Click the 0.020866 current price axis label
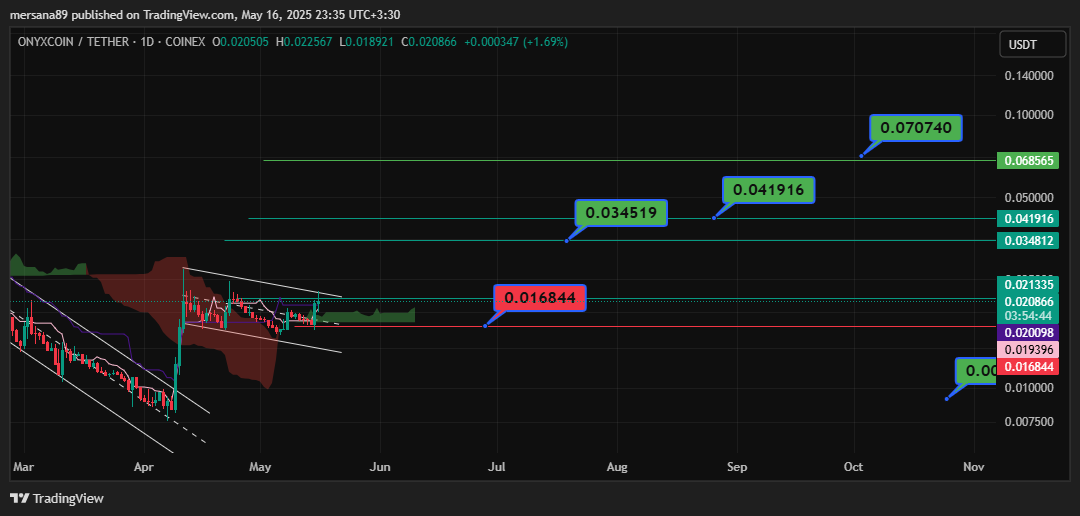Image resolution: width=1080 pixels, height=516 pixels. [x=1028, y=302]
